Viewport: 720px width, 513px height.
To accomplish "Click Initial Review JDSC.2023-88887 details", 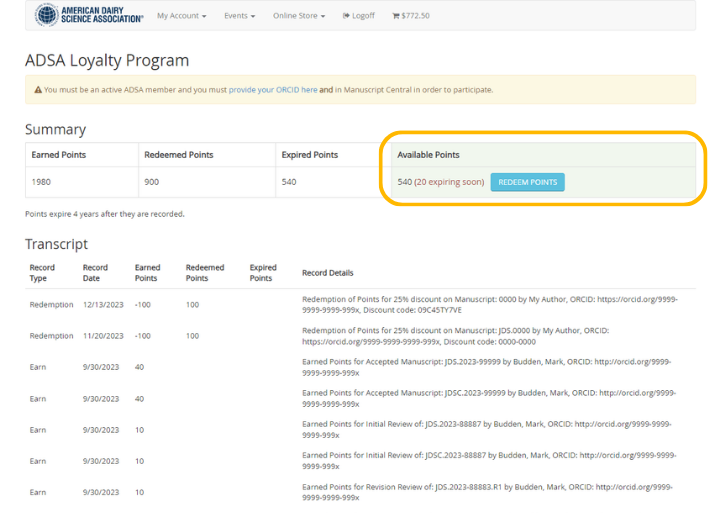I will point(489,461).
